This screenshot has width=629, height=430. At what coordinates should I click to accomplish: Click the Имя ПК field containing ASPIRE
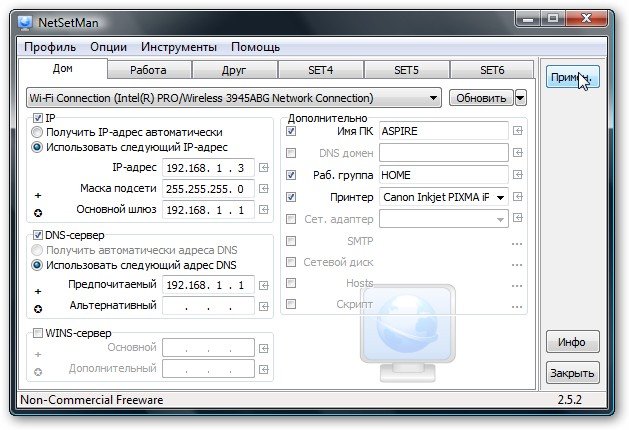[x=442, y=132]
